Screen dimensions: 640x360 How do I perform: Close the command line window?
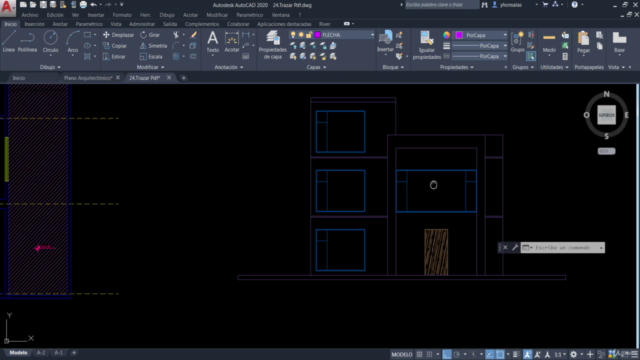click(505, 247)
